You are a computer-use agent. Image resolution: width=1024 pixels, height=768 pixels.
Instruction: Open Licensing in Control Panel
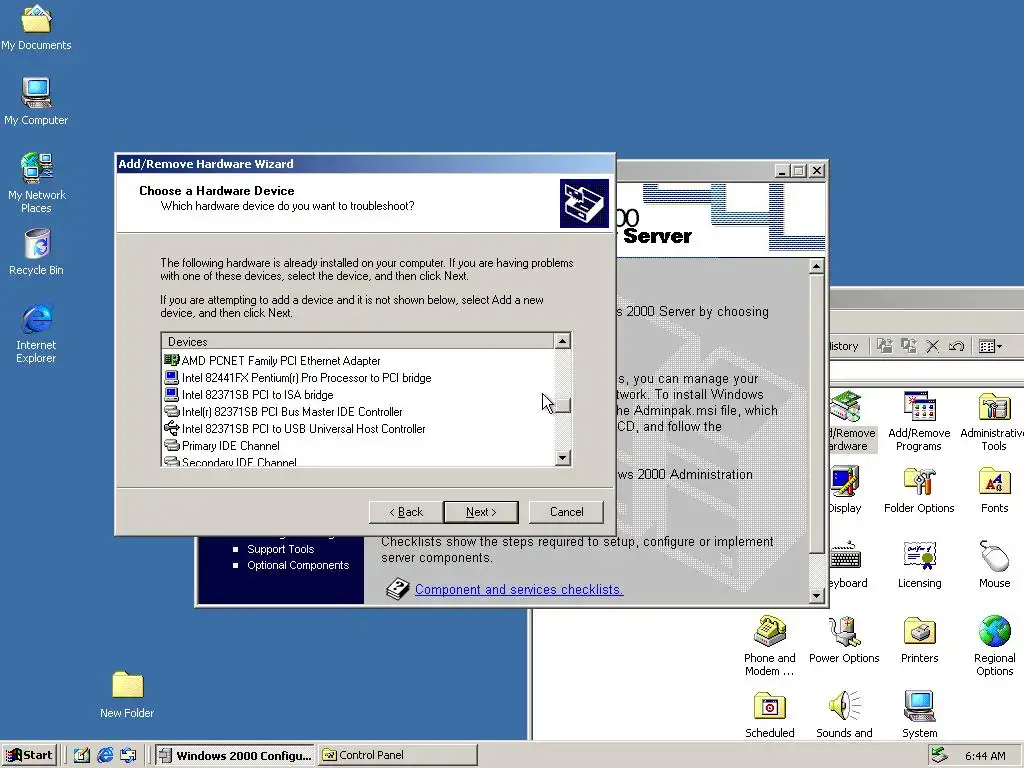click(x=920, y=565)
